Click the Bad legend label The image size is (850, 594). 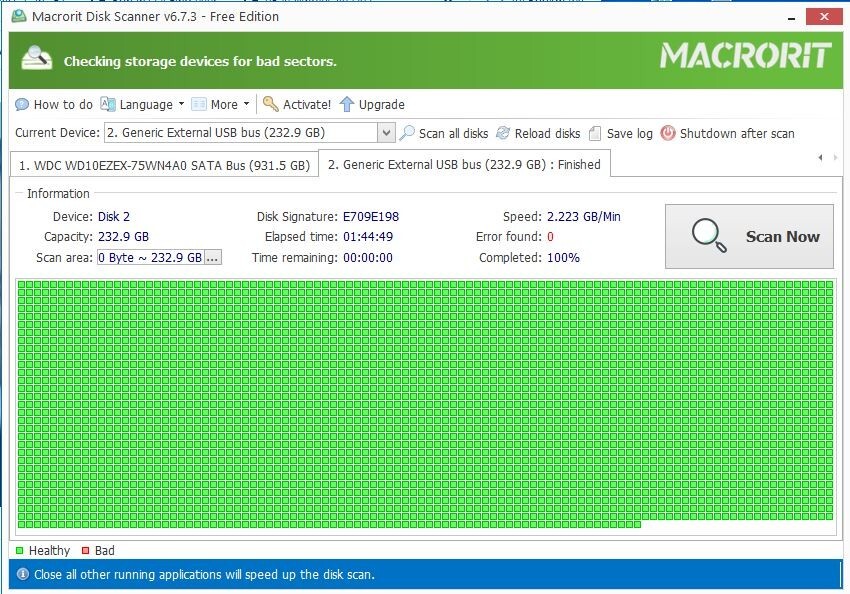click(105, 551)
